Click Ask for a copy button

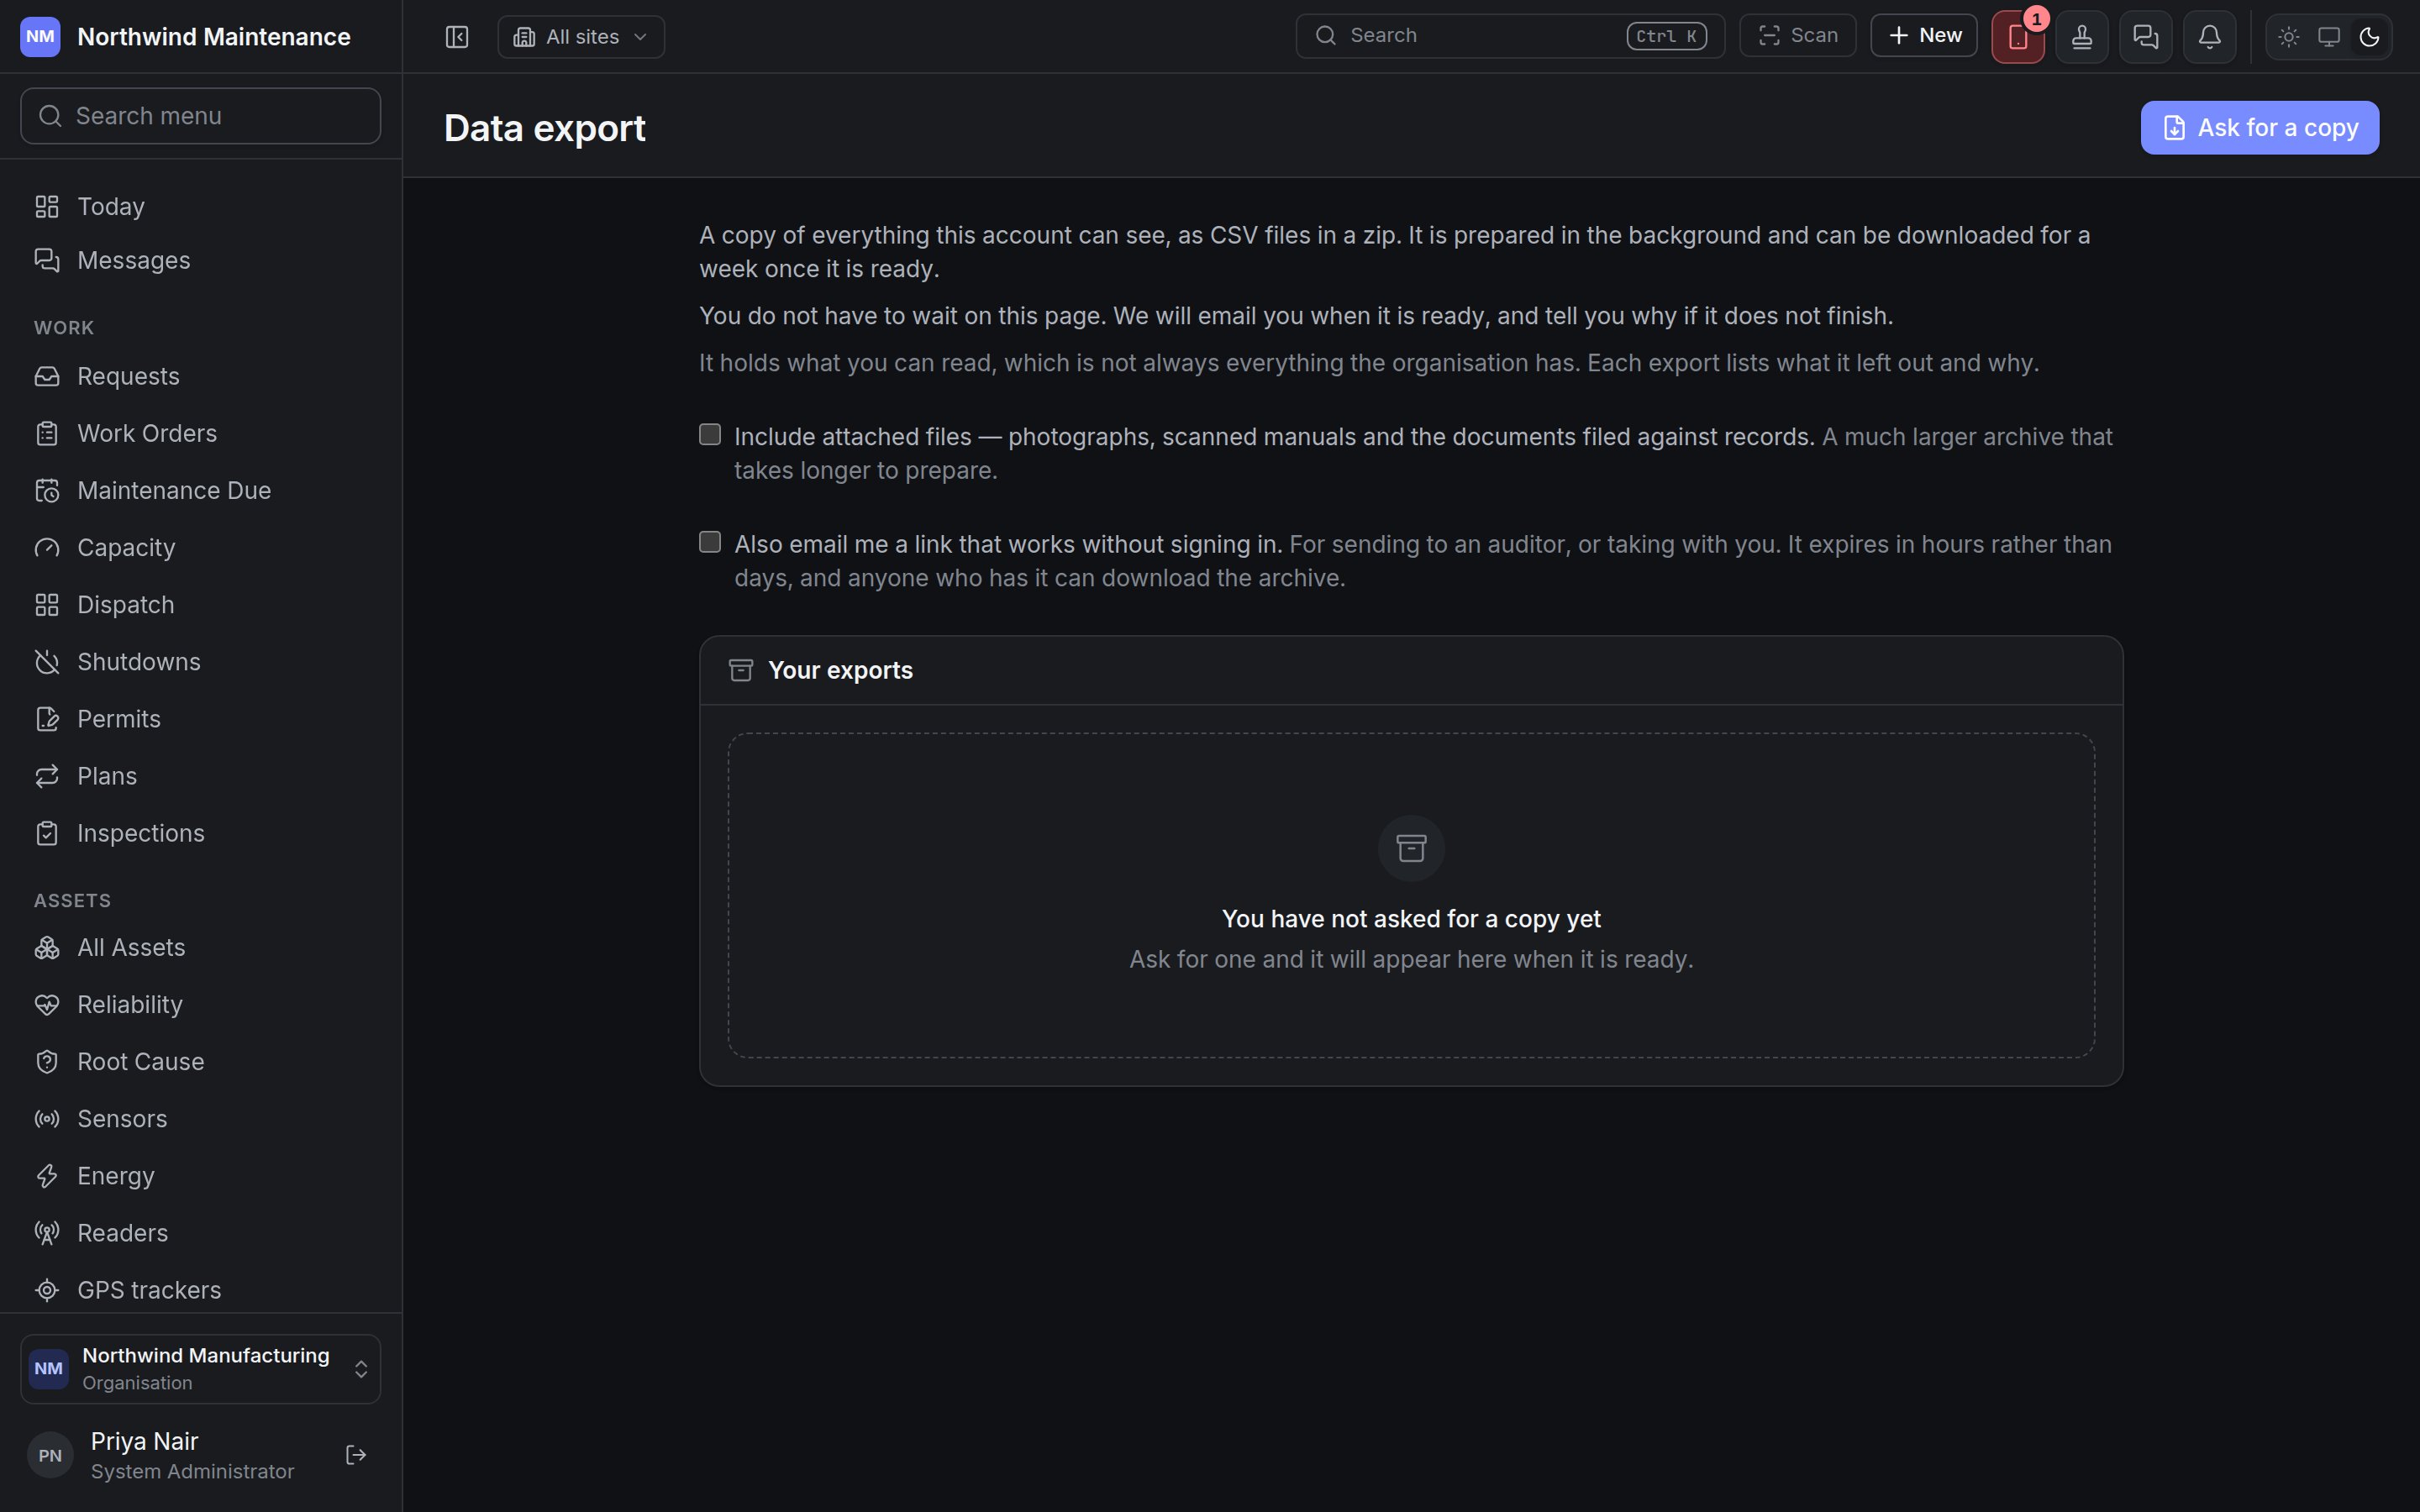pos(2260,128)
